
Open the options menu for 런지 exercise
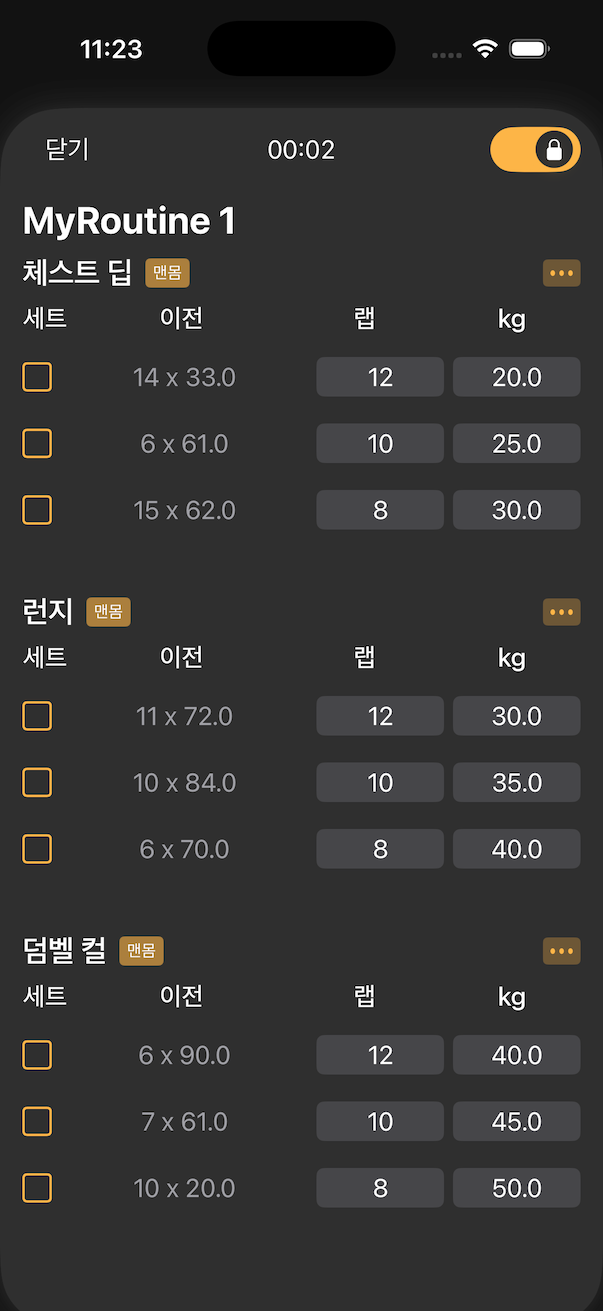(561, 611)
